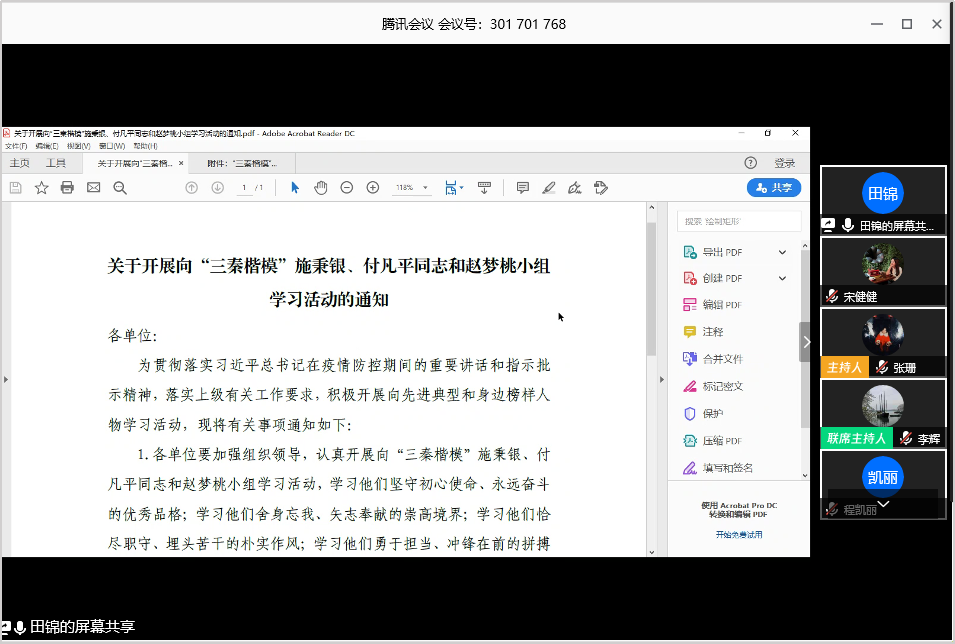Open the fit page options icon
The width and height of the screenshot is (955, 644).
(454, 188)
